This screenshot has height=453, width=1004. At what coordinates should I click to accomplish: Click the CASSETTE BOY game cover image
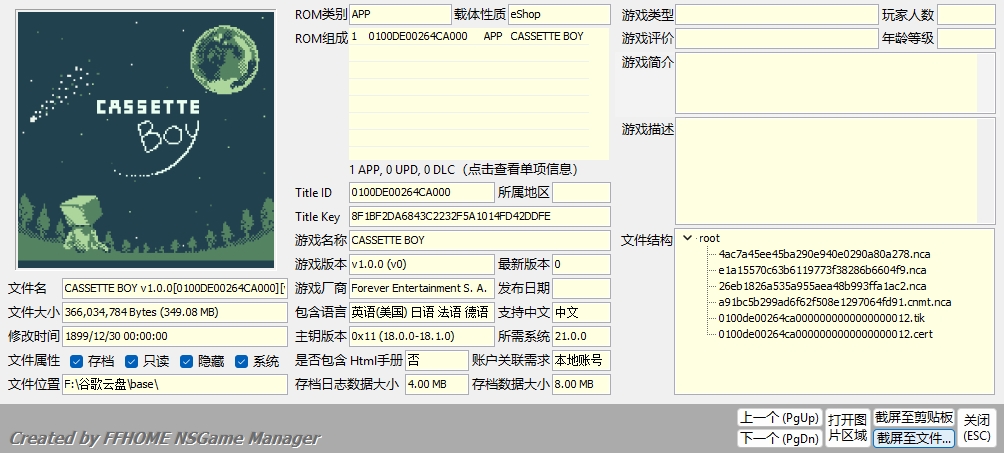(x=146, y=140)
